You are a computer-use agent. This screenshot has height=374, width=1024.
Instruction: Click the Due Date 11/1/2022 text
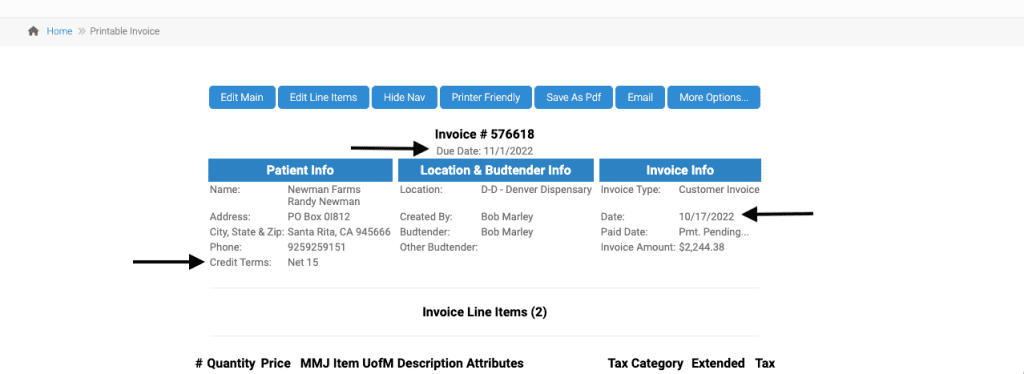(x=485, y=151)
